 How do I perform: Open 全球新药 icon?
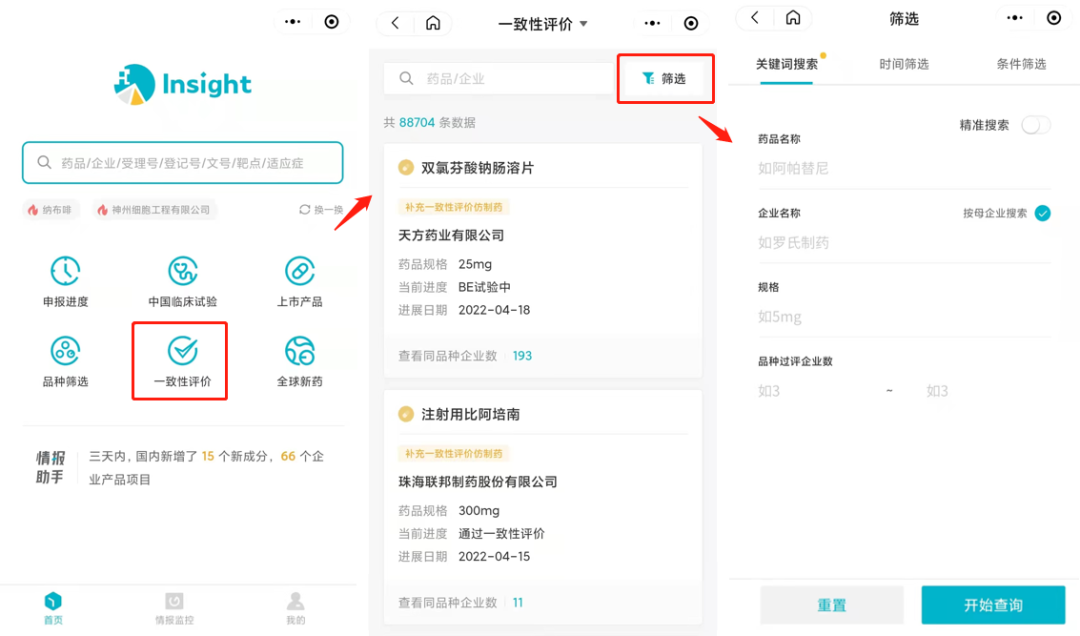300,351
